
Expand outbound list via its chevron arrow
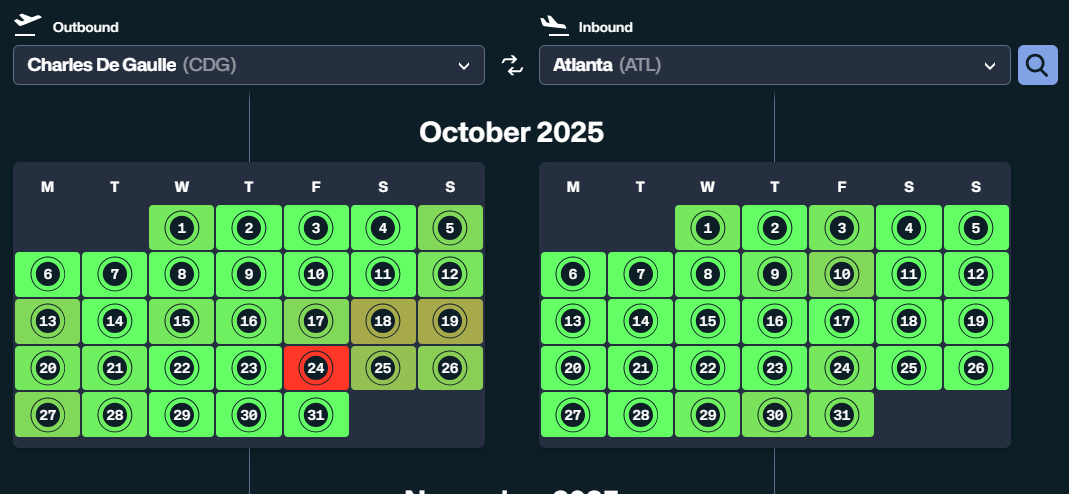(464, 66)
